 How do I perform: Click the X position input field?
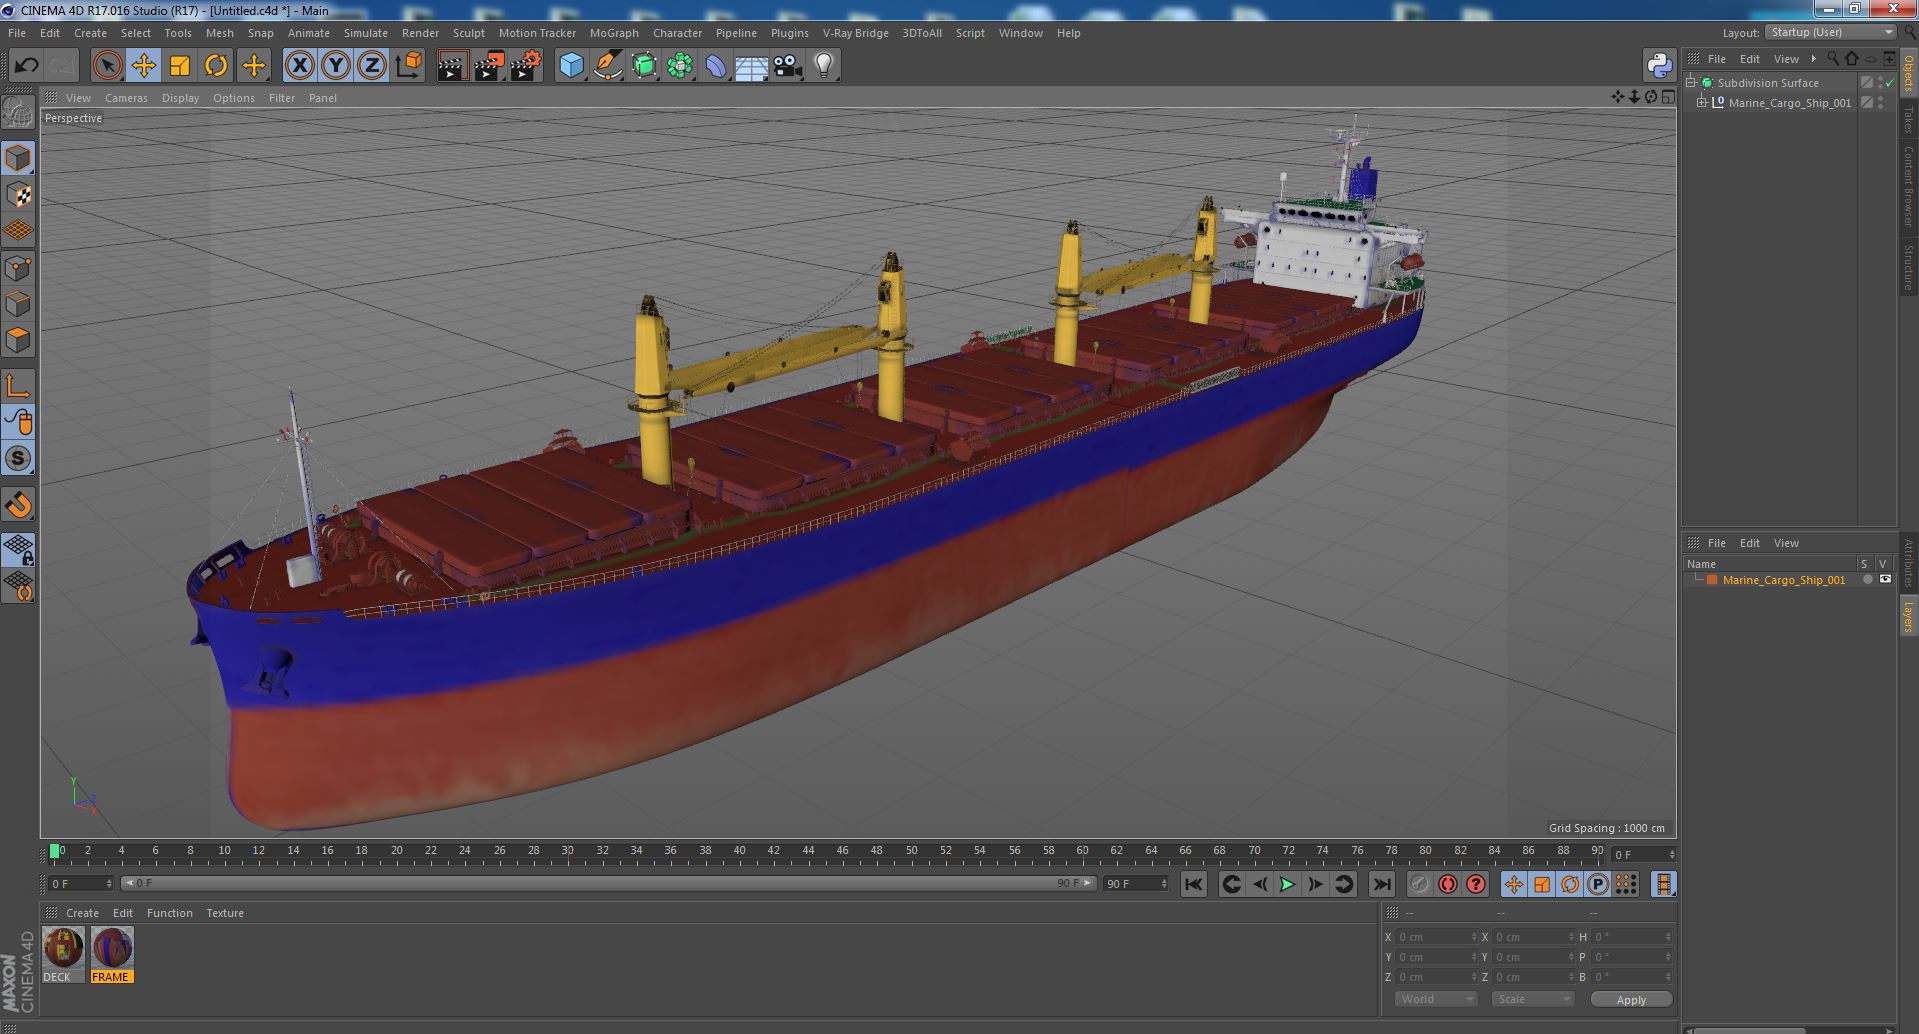(x=1436, y=937)
